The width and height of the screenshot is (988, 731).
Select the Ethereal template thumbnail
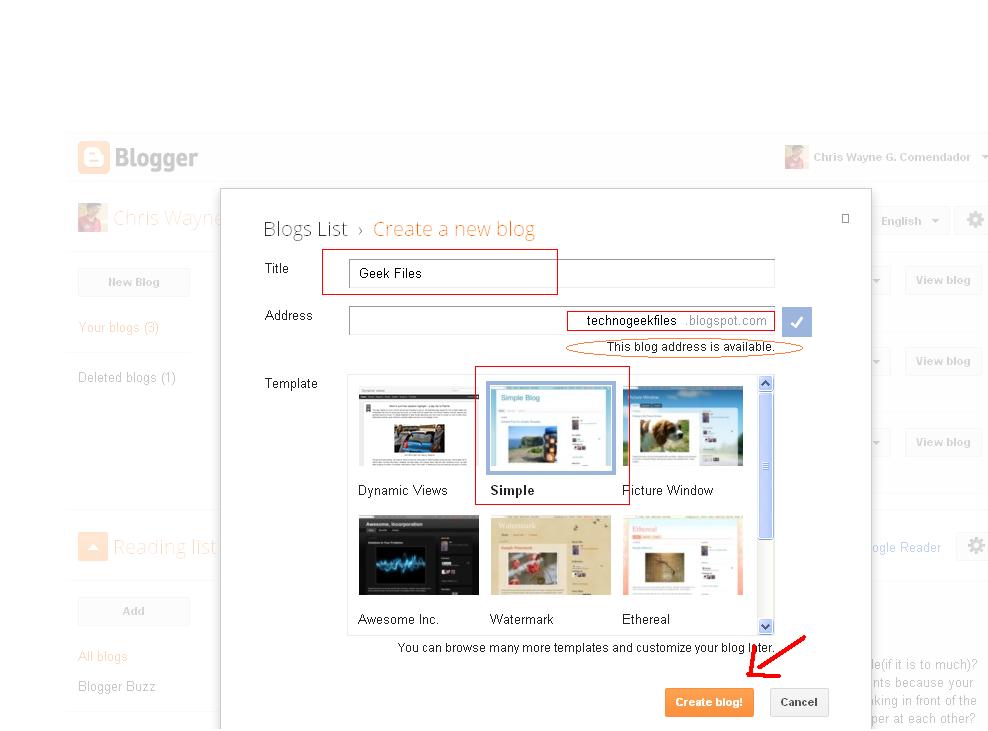tap(682, 555)
